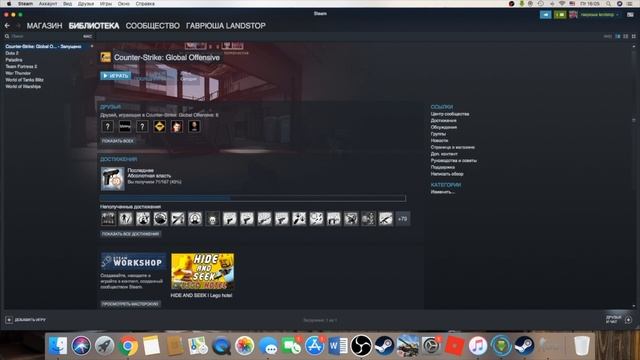
Task: Click the search magnifier icon in library
Action: (x=7, y=36)
